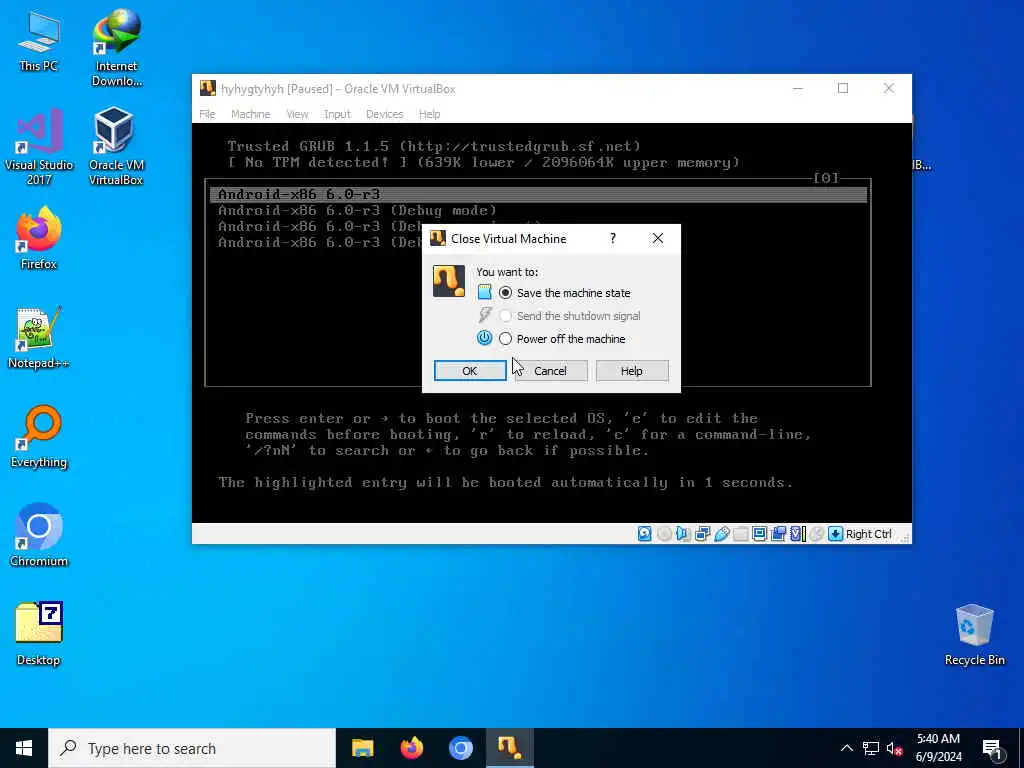Open File Explorer from taskbar

coord(362,748)
